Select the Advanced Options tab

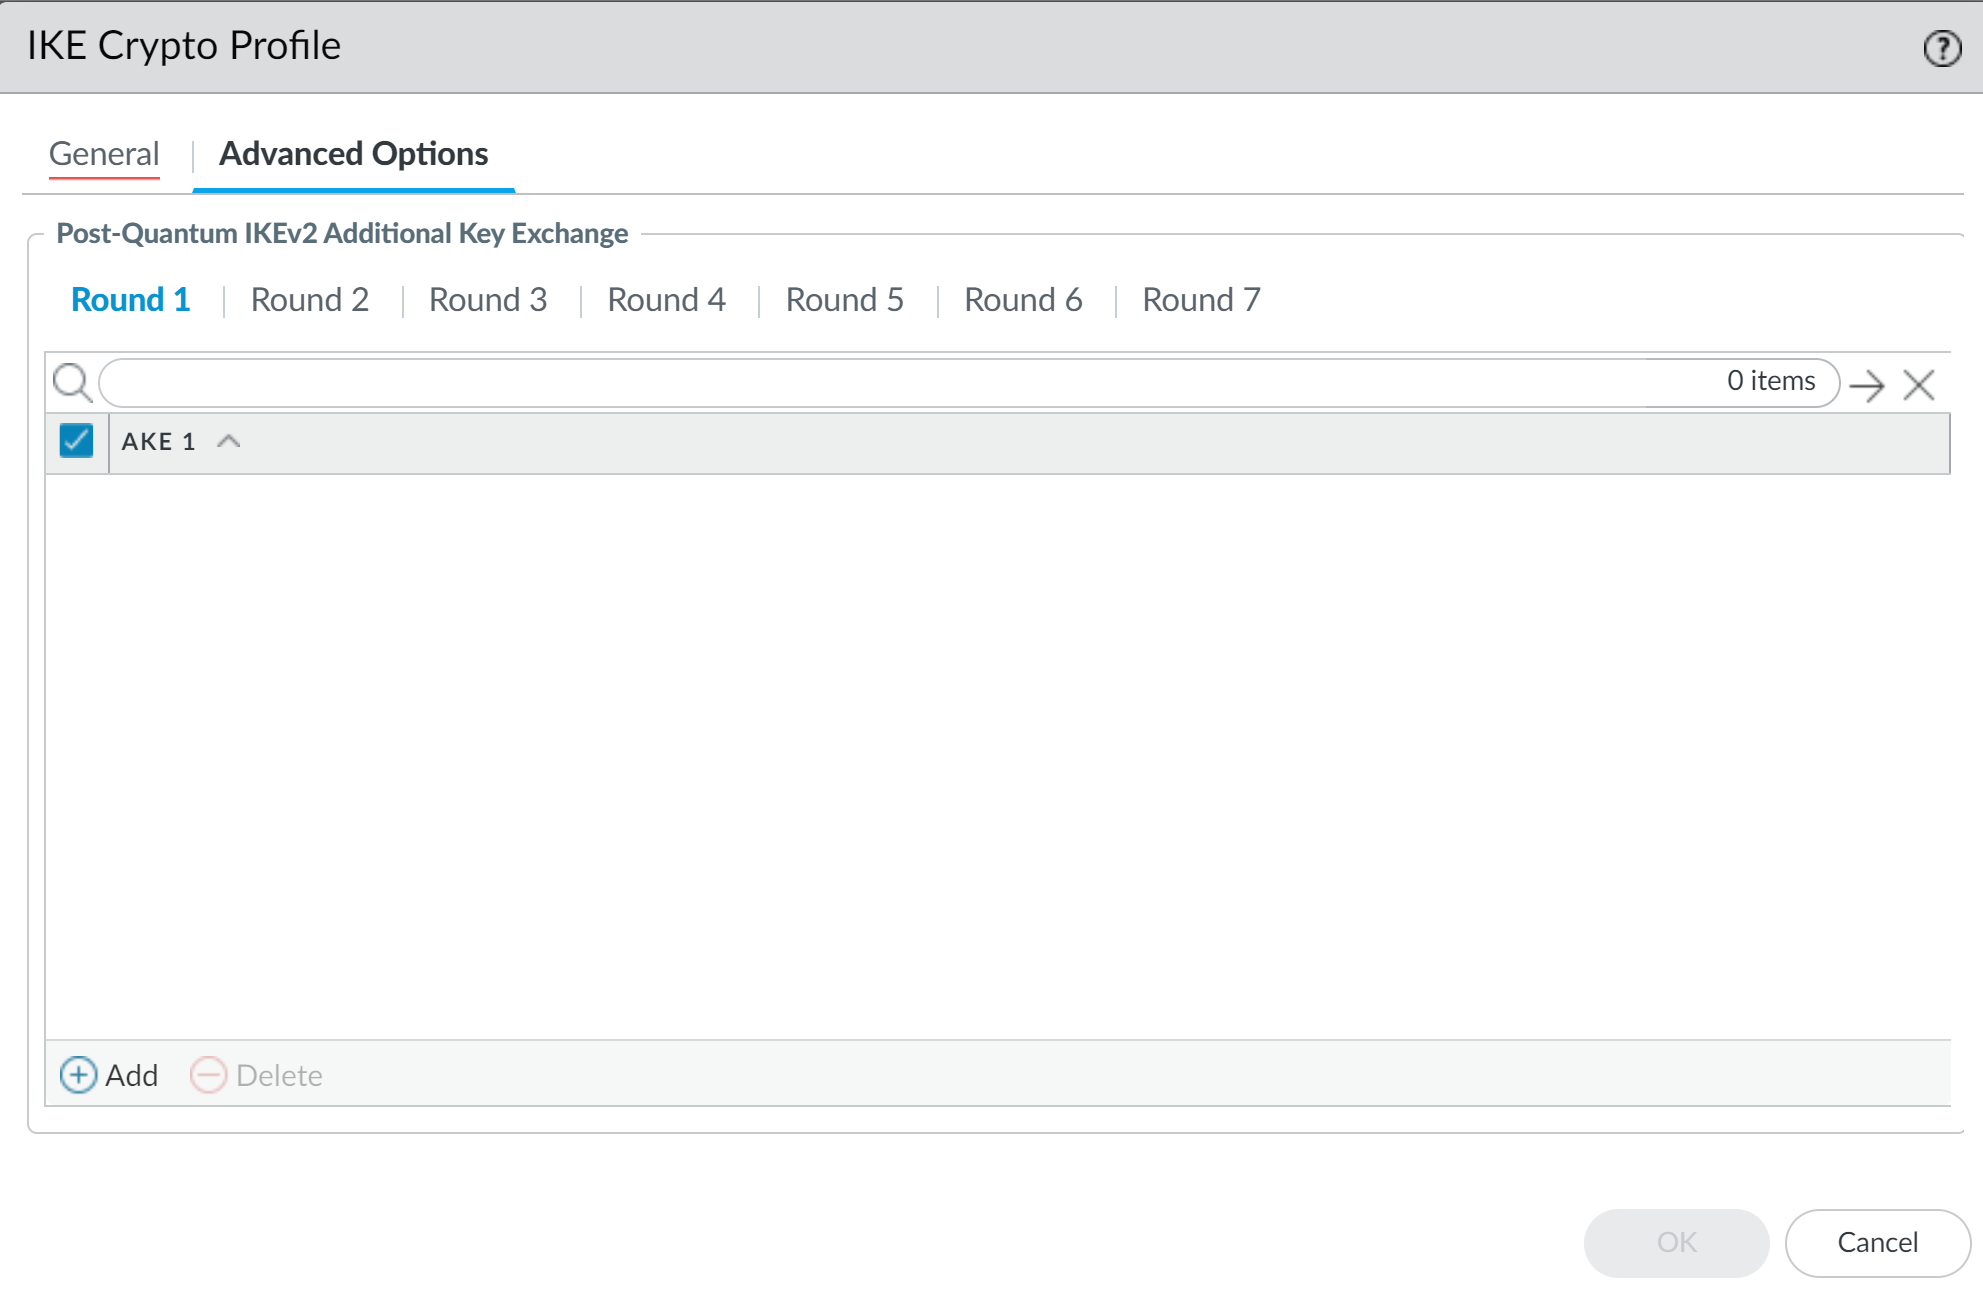353,154
